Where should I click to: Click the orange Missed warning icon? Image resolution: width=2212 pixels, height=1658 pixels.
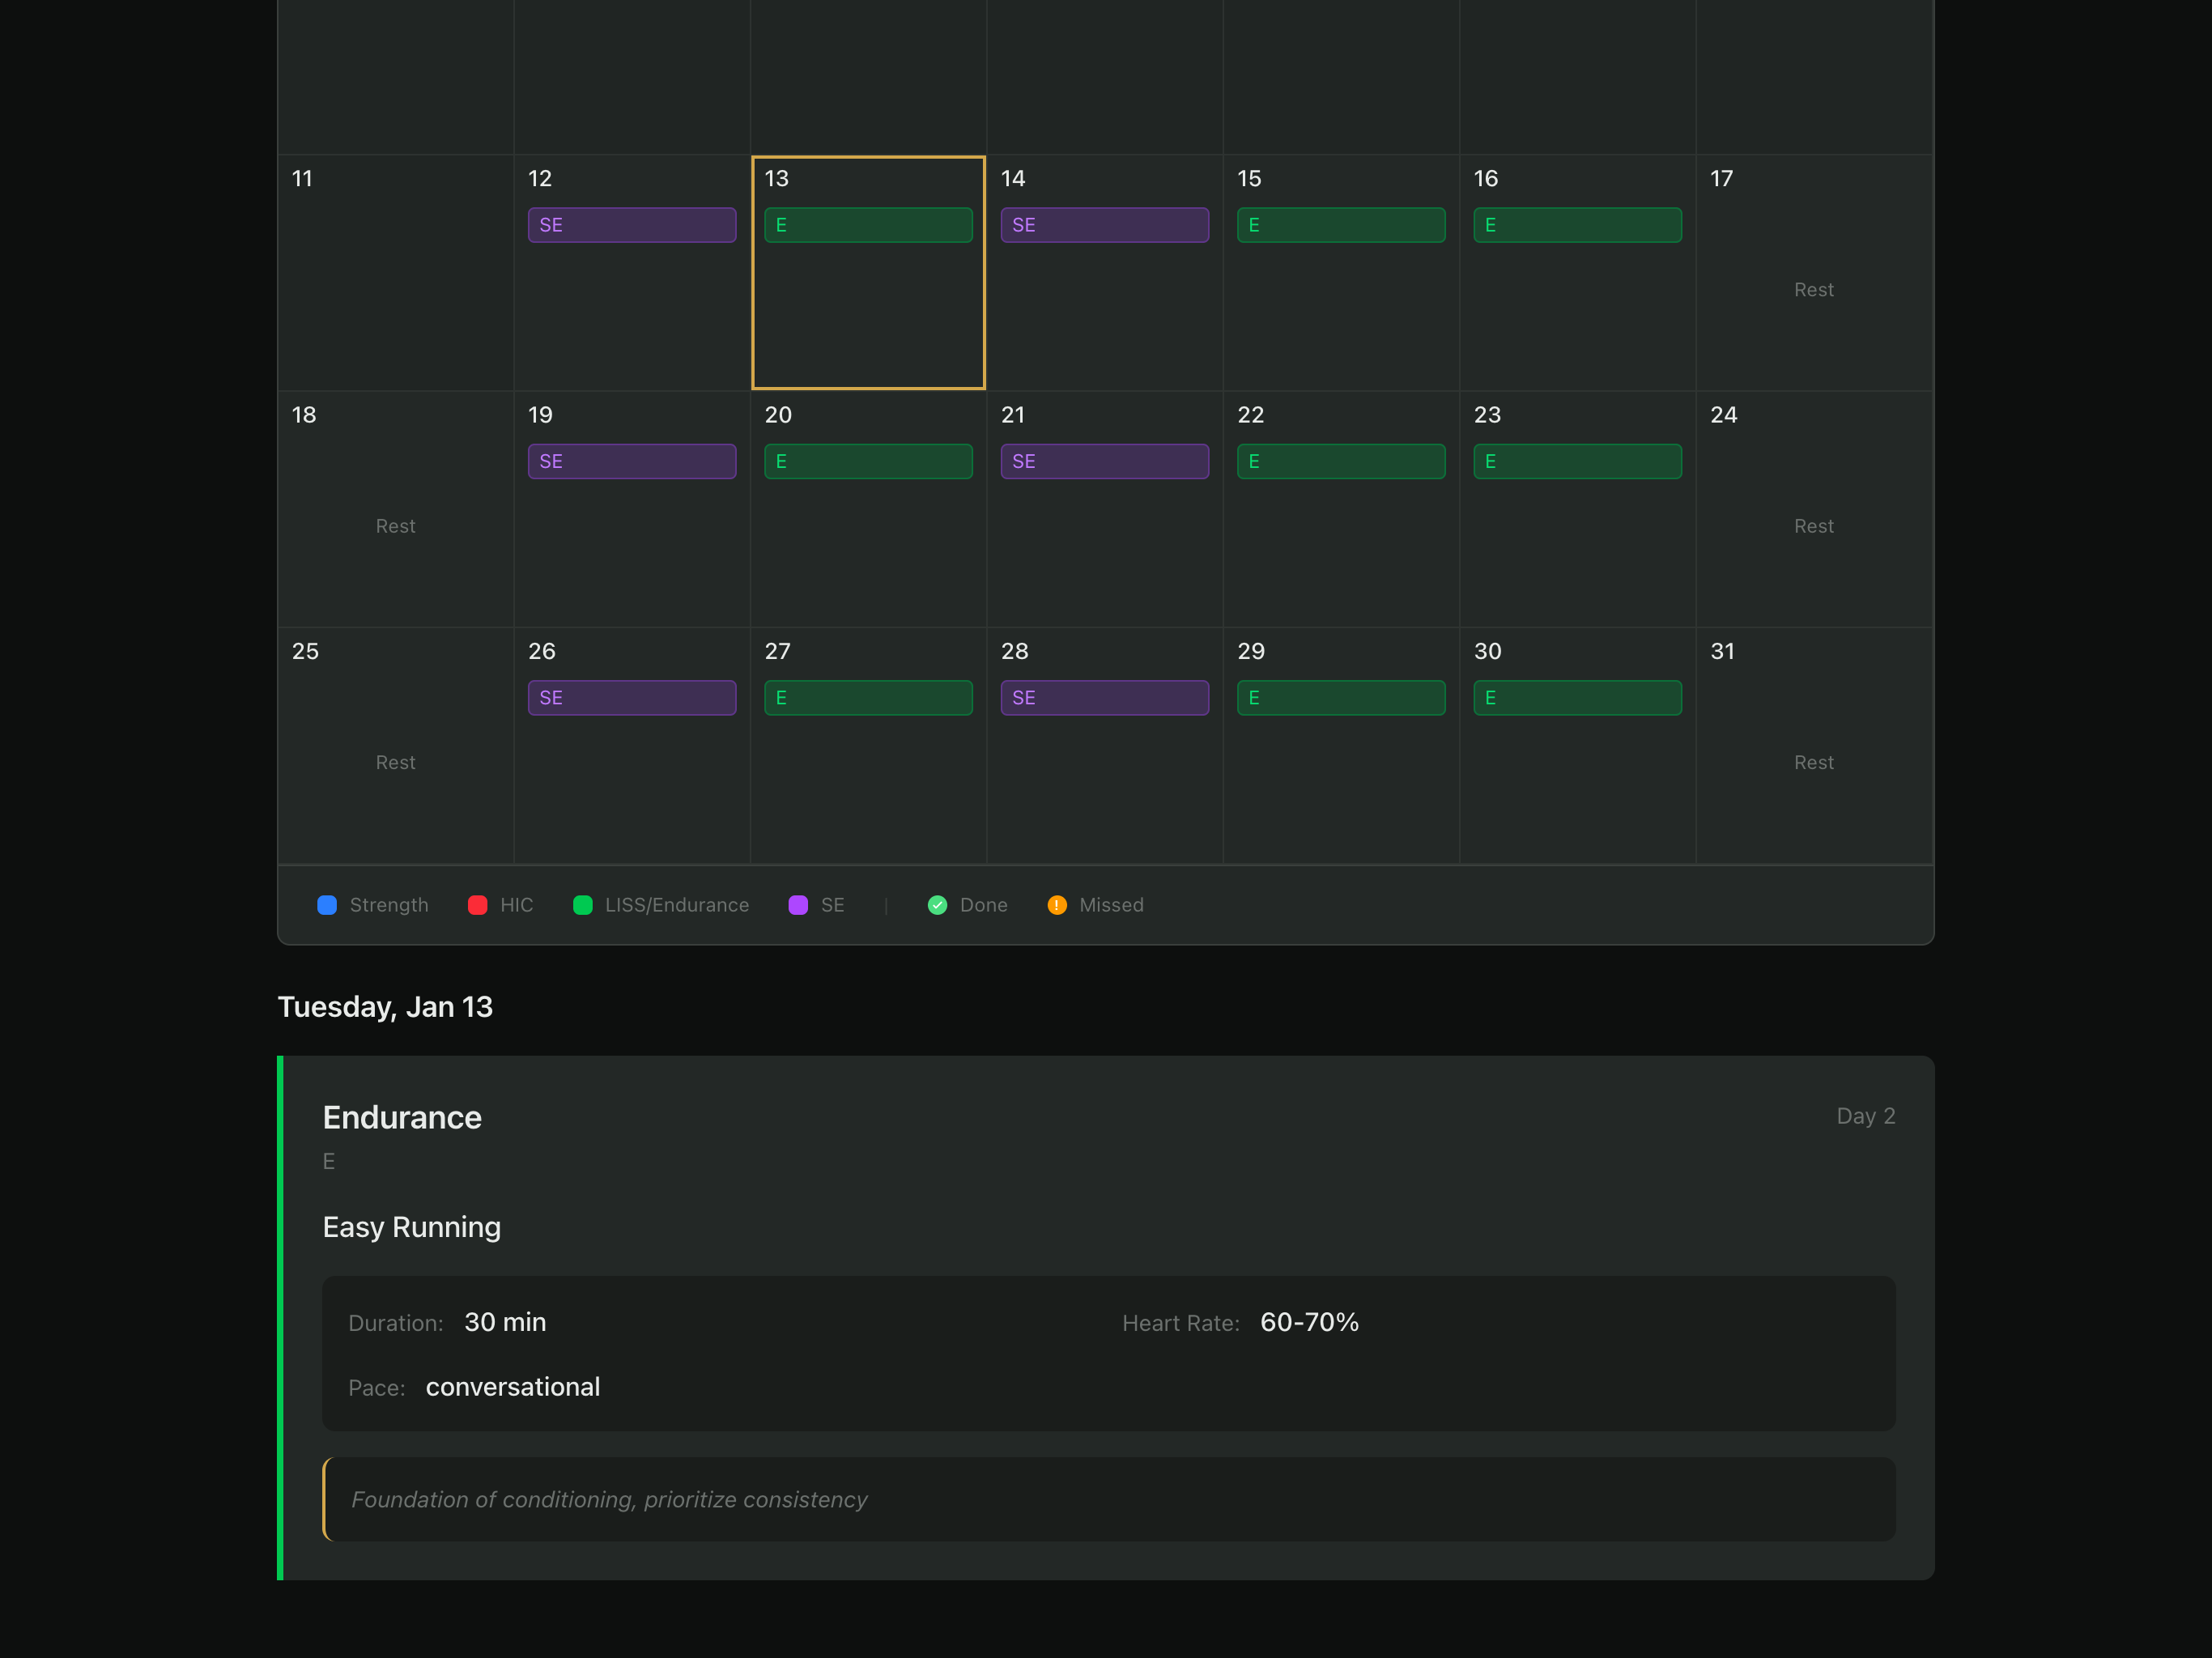(x=1057, y=905)
